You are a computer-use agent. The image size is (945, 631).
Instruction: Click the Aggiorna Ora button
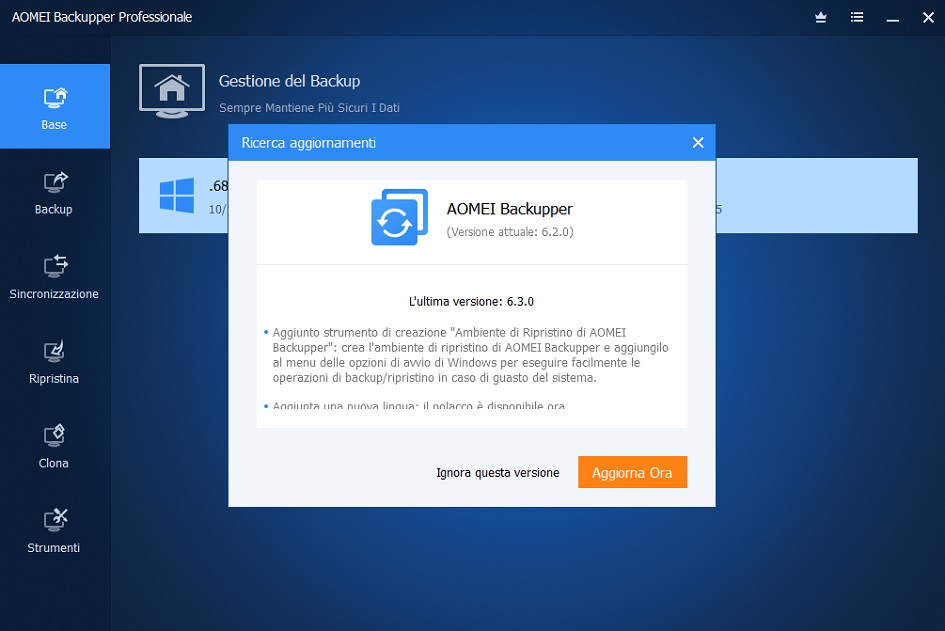(632, 472)
